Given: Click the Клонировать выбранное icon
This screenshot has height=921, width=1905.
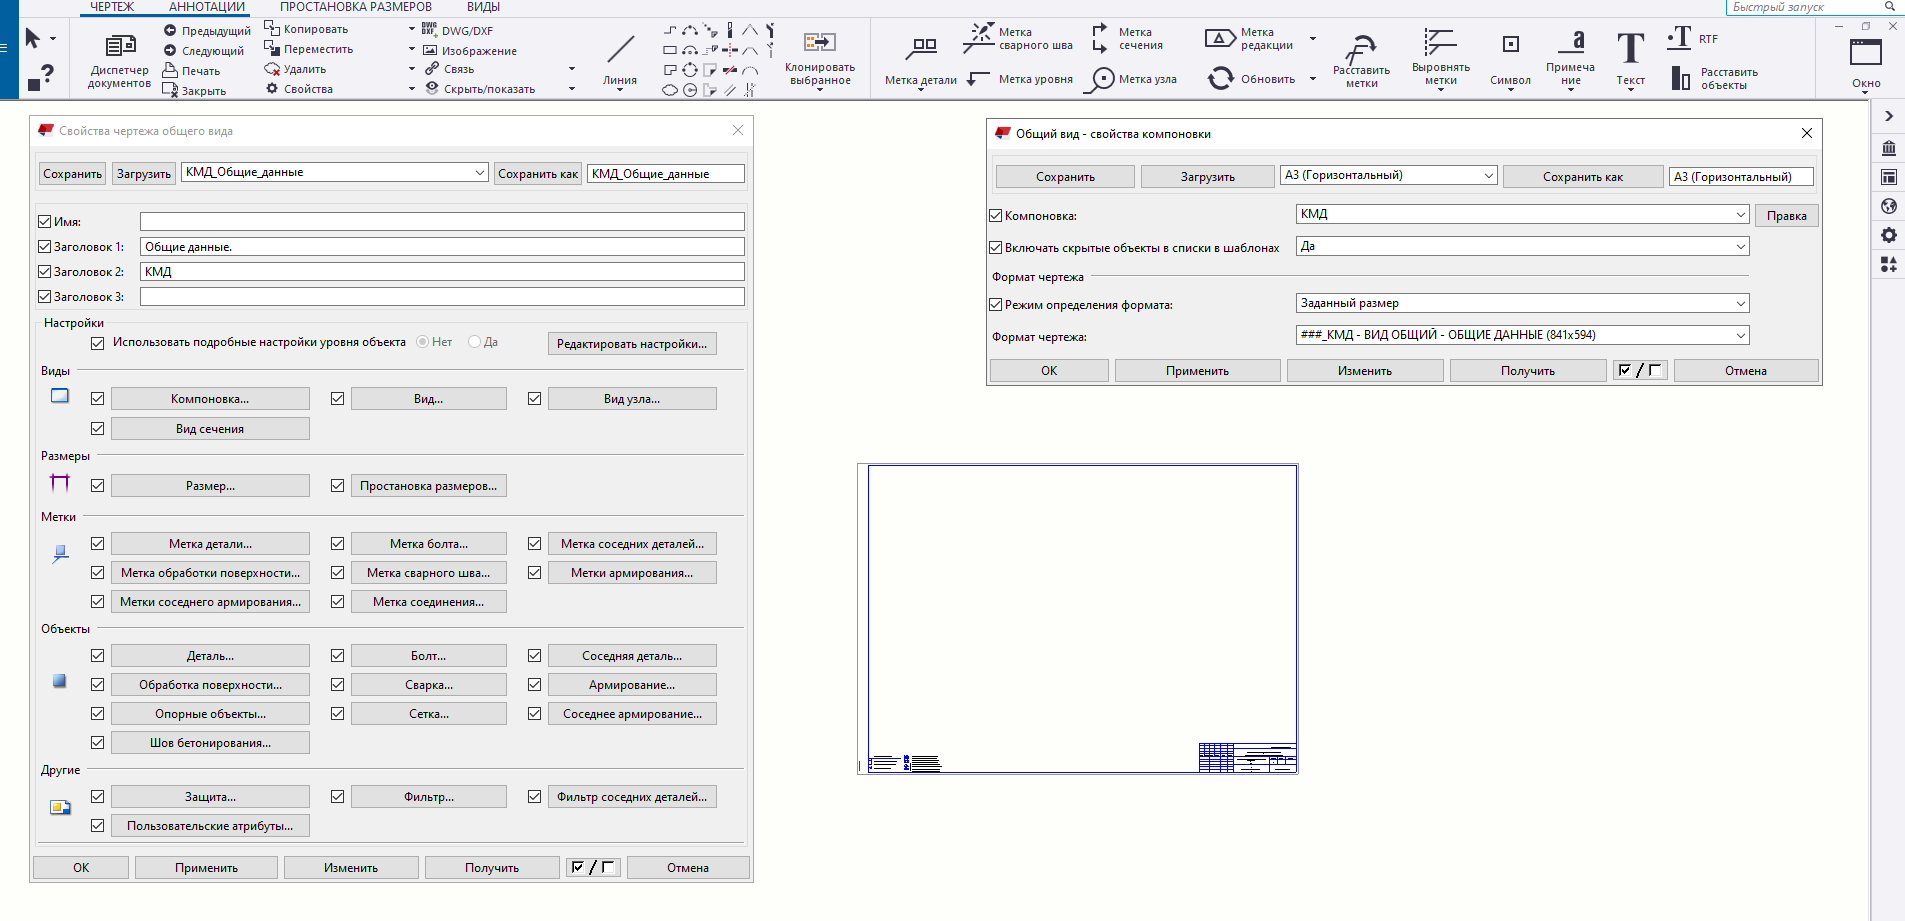Looking at the screenshot, I should (x=819, y=43).
